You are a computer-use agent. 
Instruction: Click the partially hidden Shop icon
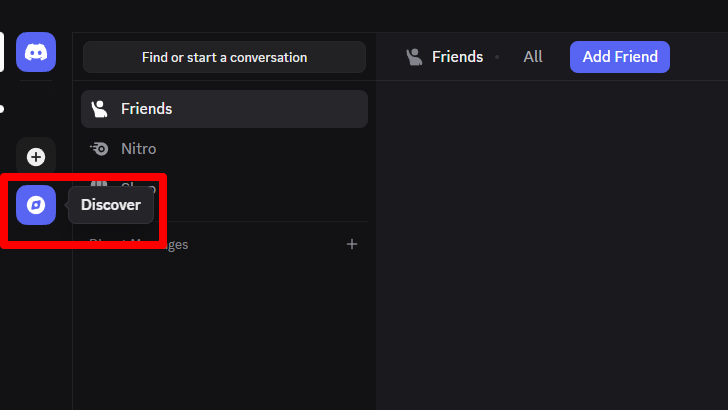click(99, 184)
